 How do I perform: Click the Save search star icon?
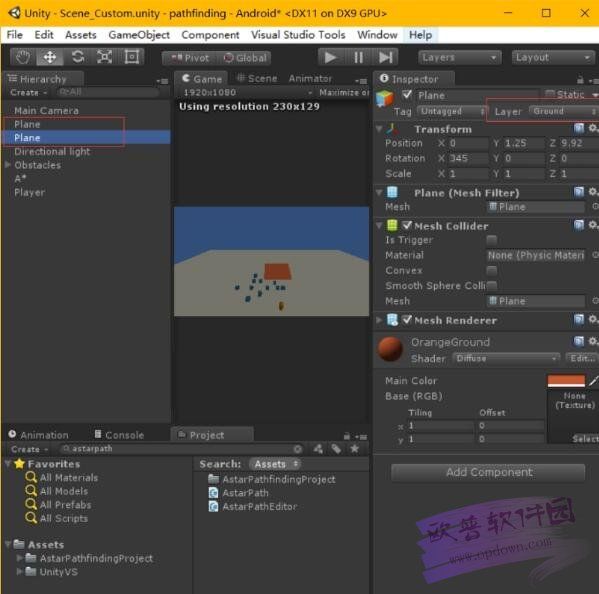tap(355, 449)
